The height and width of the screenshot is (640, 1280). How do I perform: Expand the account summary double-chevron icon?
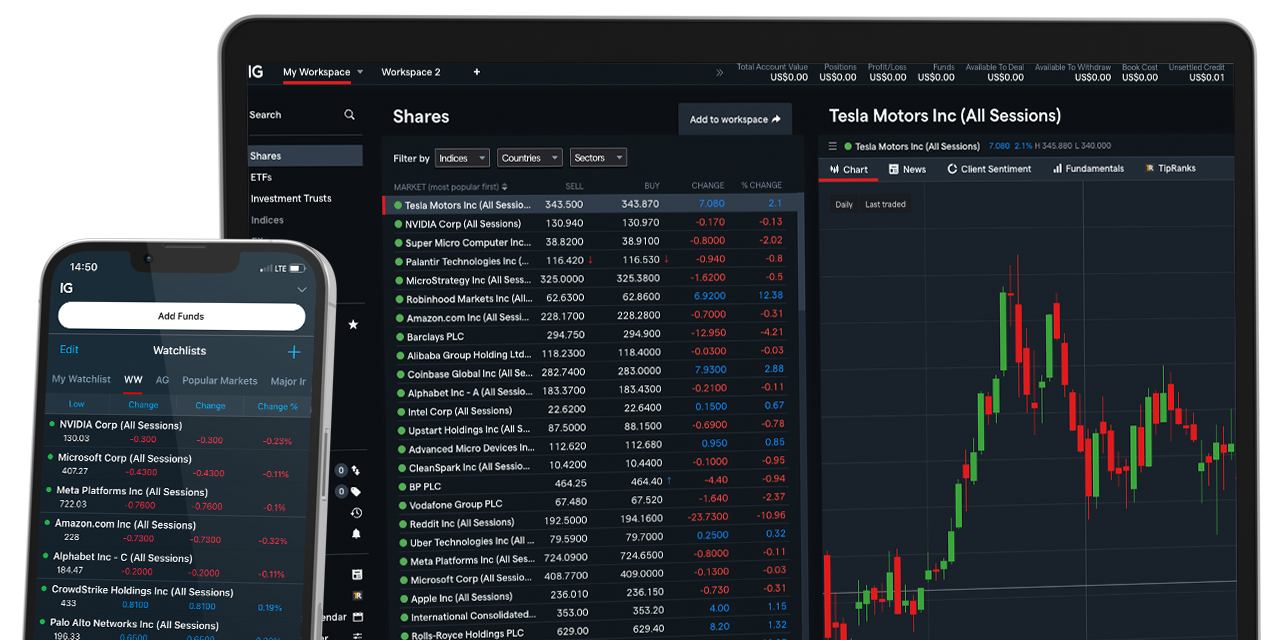point(719,72)
